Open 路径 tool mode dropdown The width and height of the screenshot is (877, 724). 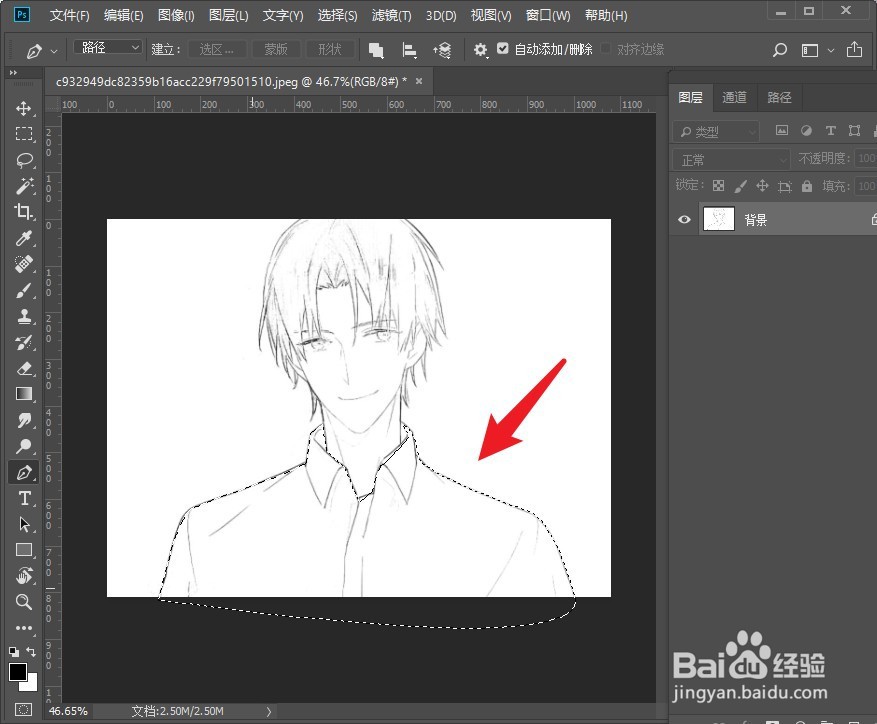coord(108,47)
